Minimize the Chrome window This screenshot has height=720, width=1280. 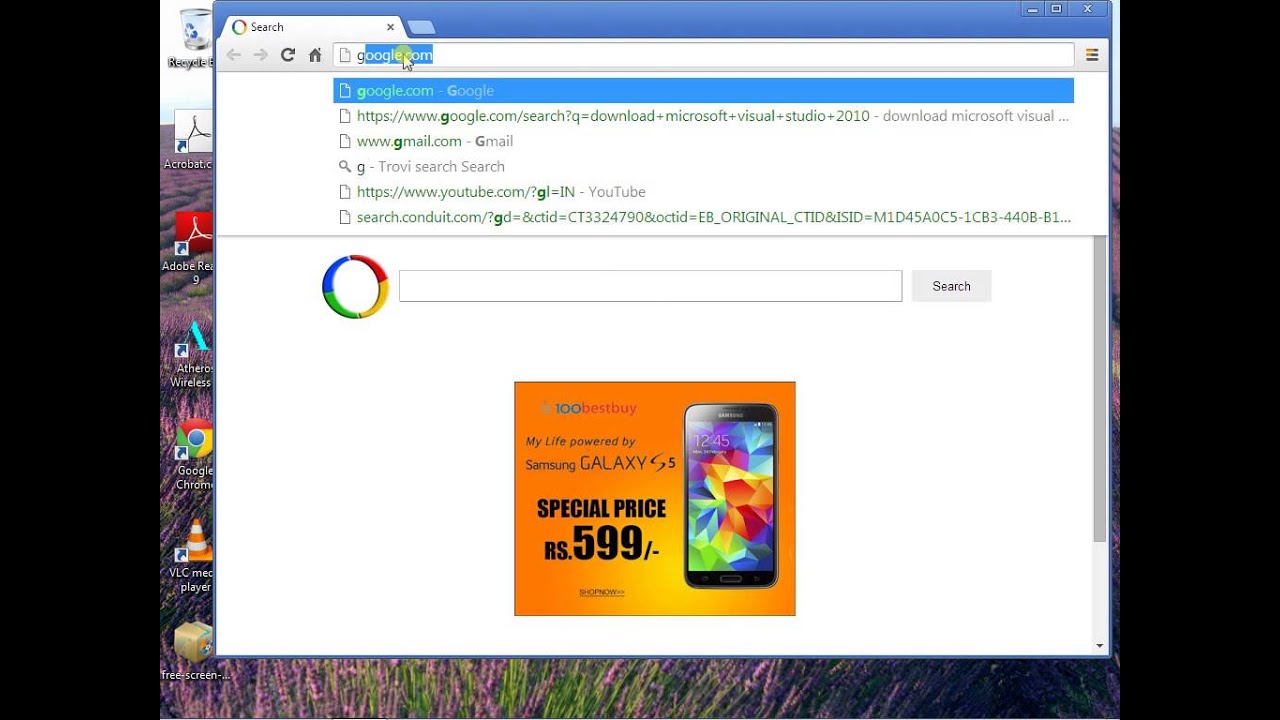pyautogui.click(x=1032, y=9)
